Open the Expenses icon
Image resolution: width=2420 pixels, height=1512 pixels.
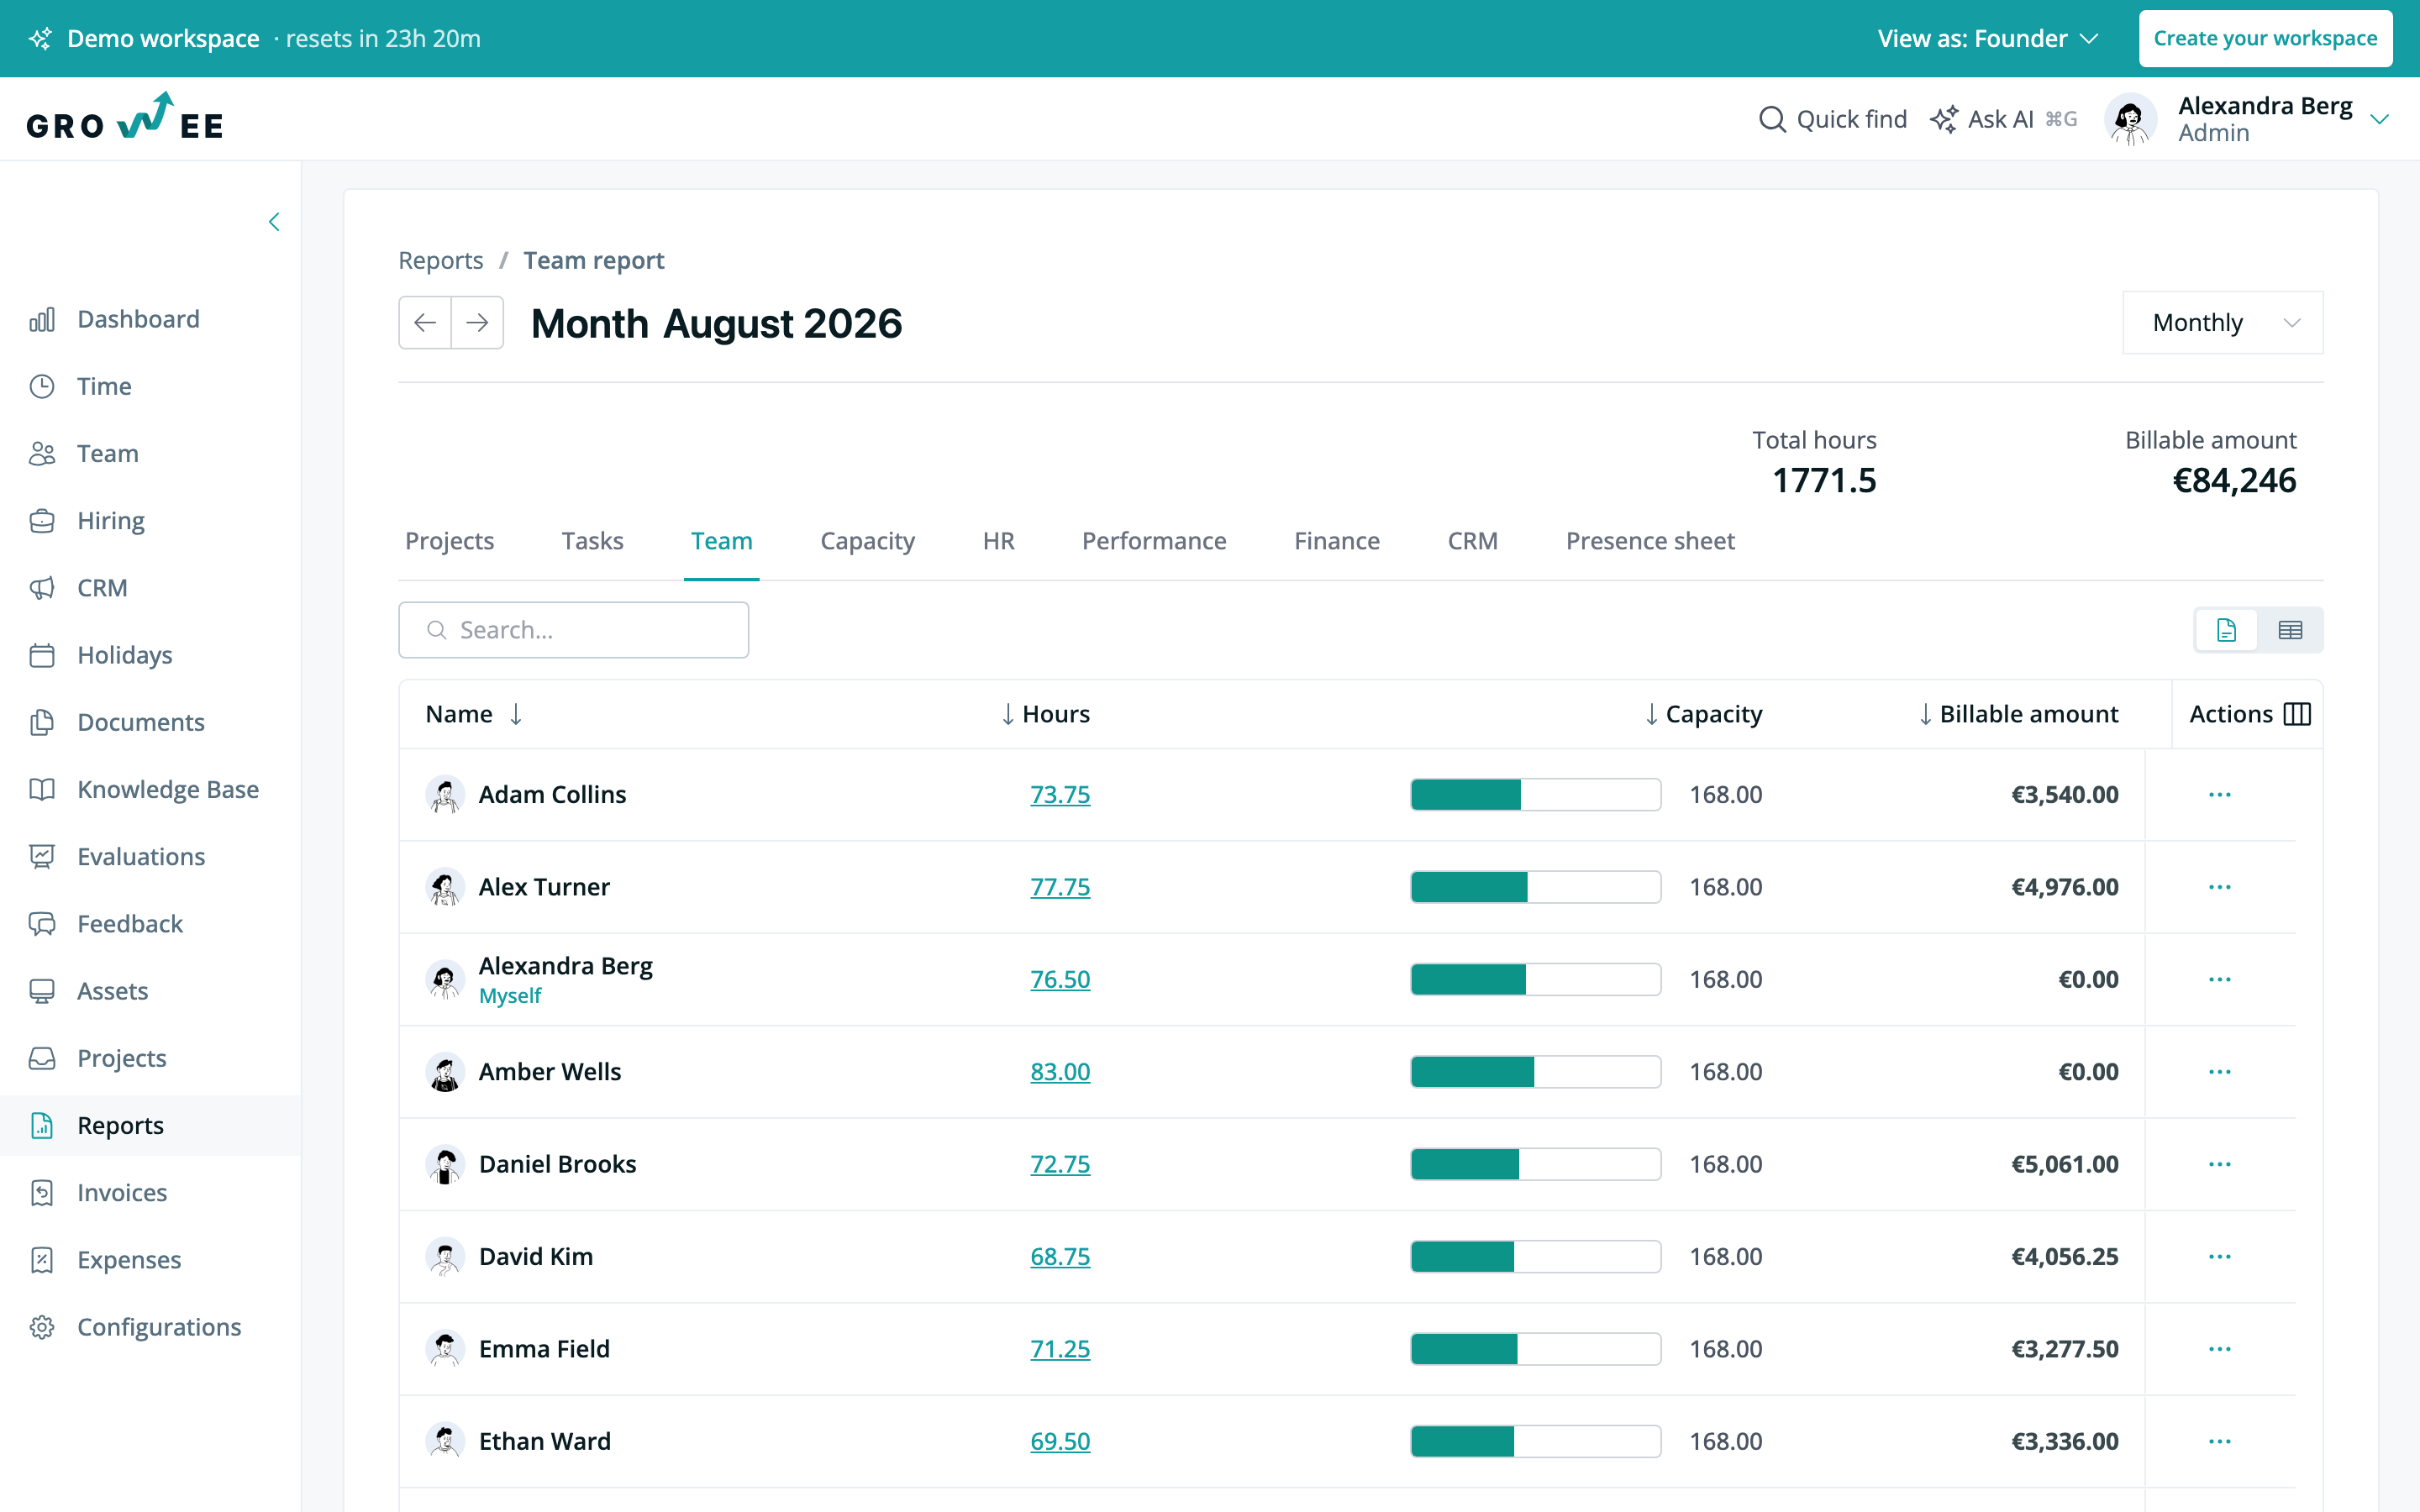[42, 1260]
